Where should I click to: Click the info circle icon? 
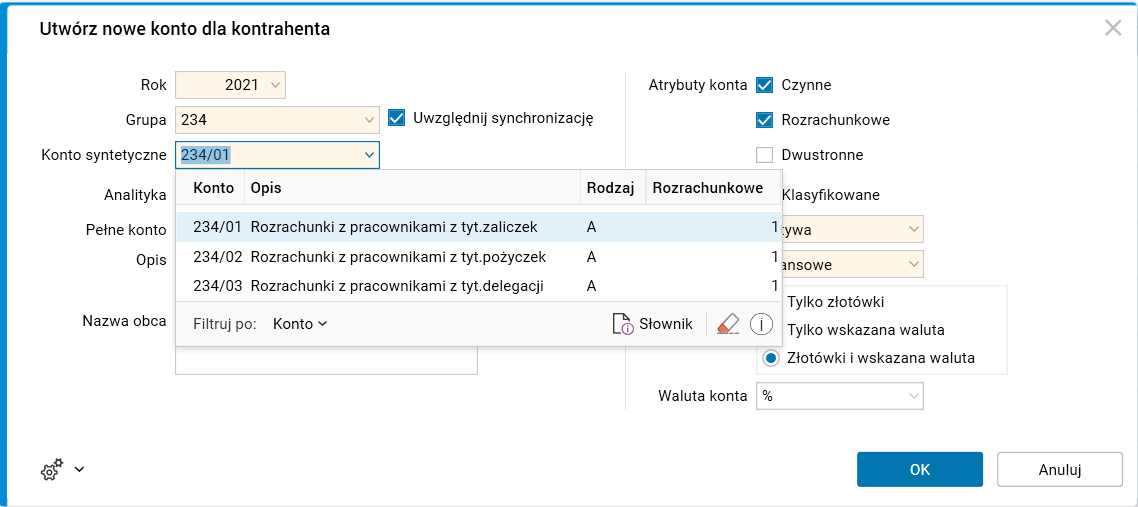[x=762, y=324]
